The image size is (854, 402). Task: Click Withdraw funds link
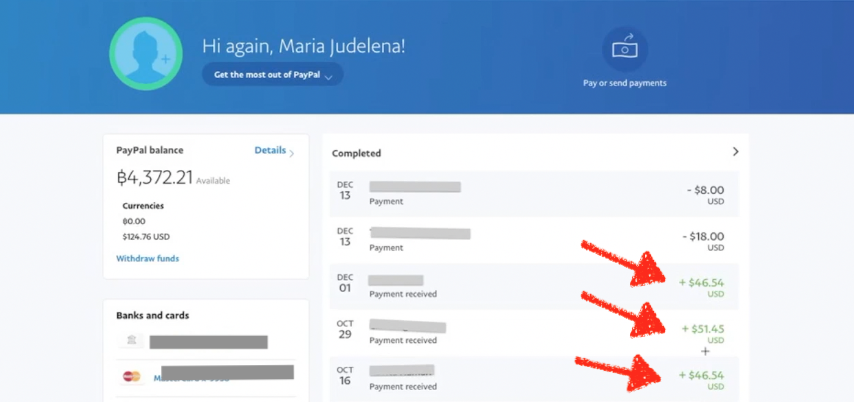pyautogui.click(x=148, y=258)
